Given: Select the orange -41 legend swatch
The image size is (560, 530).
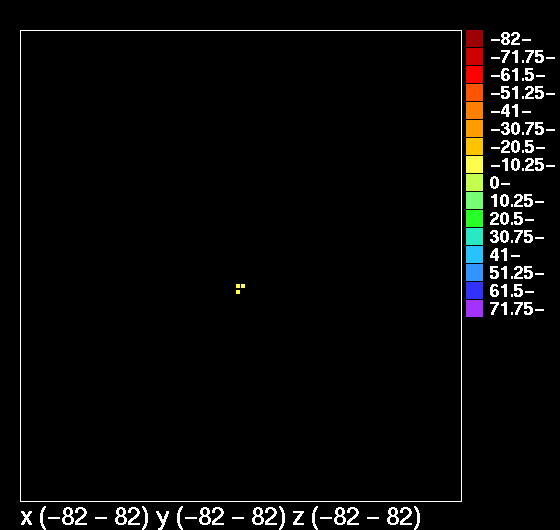Looking at the screenshot, I should [474, 111].
